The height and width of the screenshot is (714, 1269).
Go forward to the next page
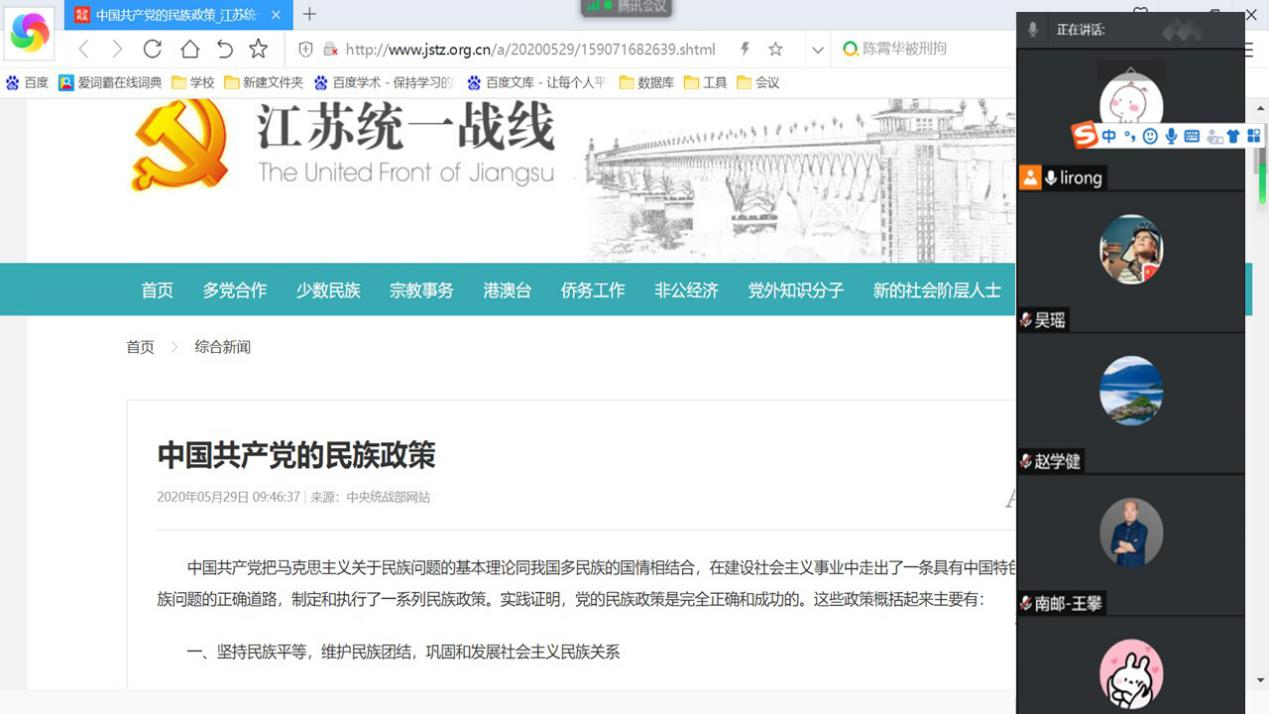click(117, 49)
